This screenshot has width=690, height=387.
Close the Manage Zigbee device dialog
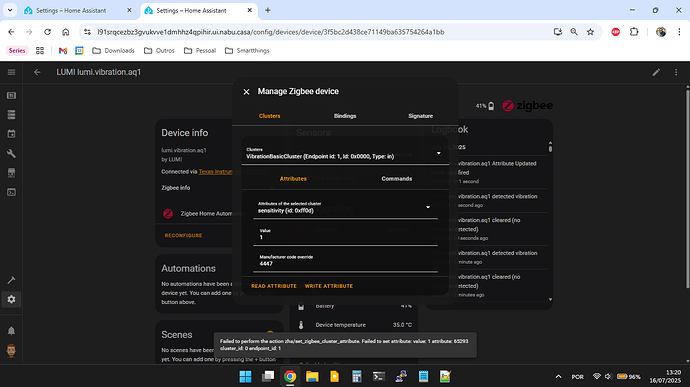click(246, 92)
